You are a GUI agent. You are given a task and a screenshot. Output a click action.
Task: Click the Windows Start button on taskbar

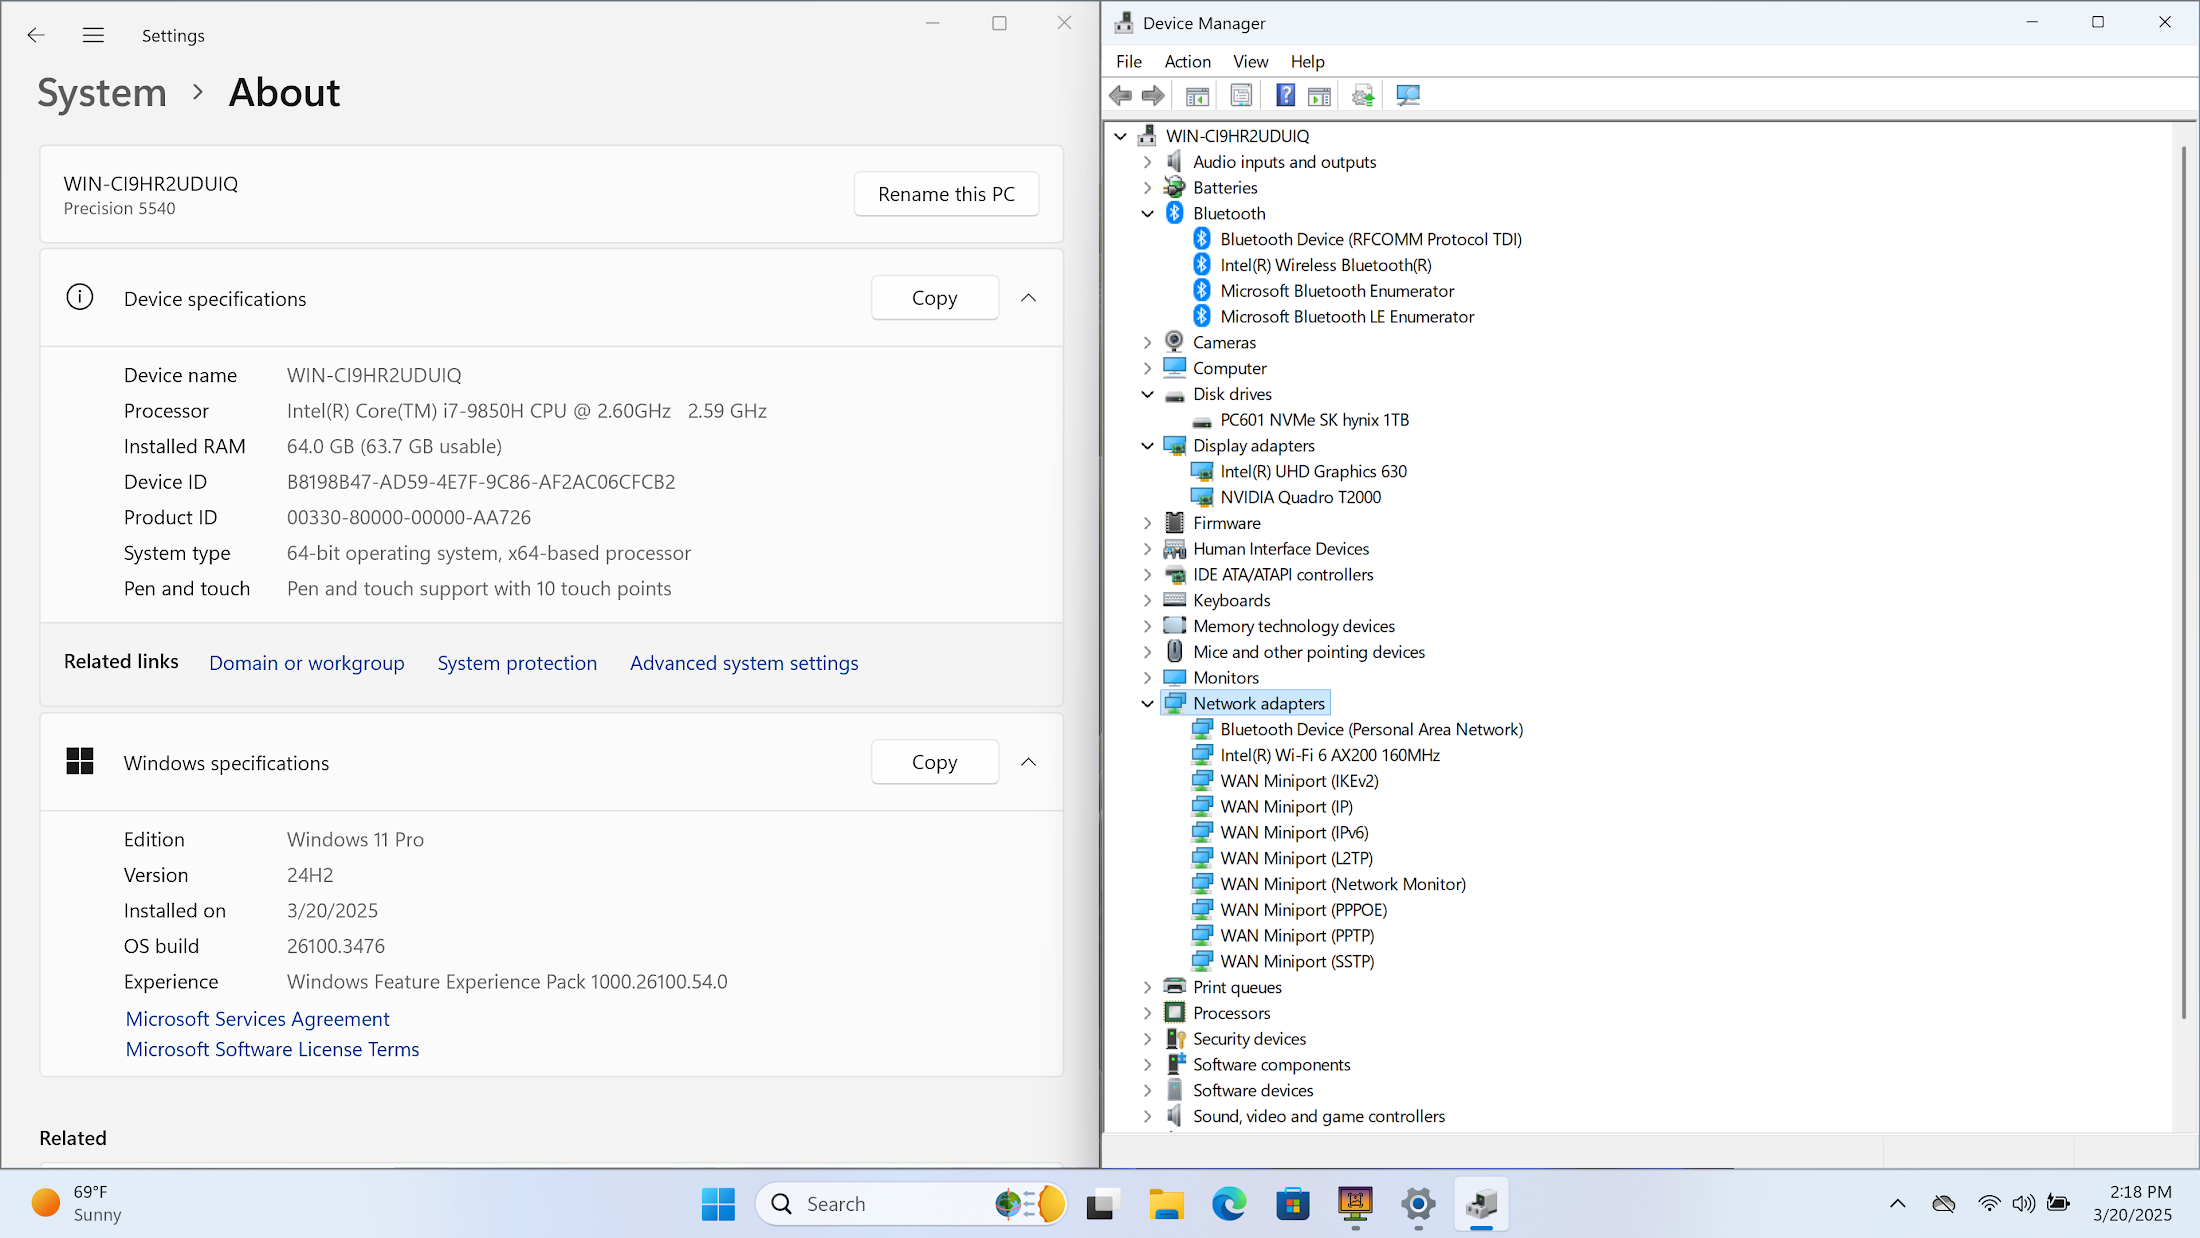718,1204
